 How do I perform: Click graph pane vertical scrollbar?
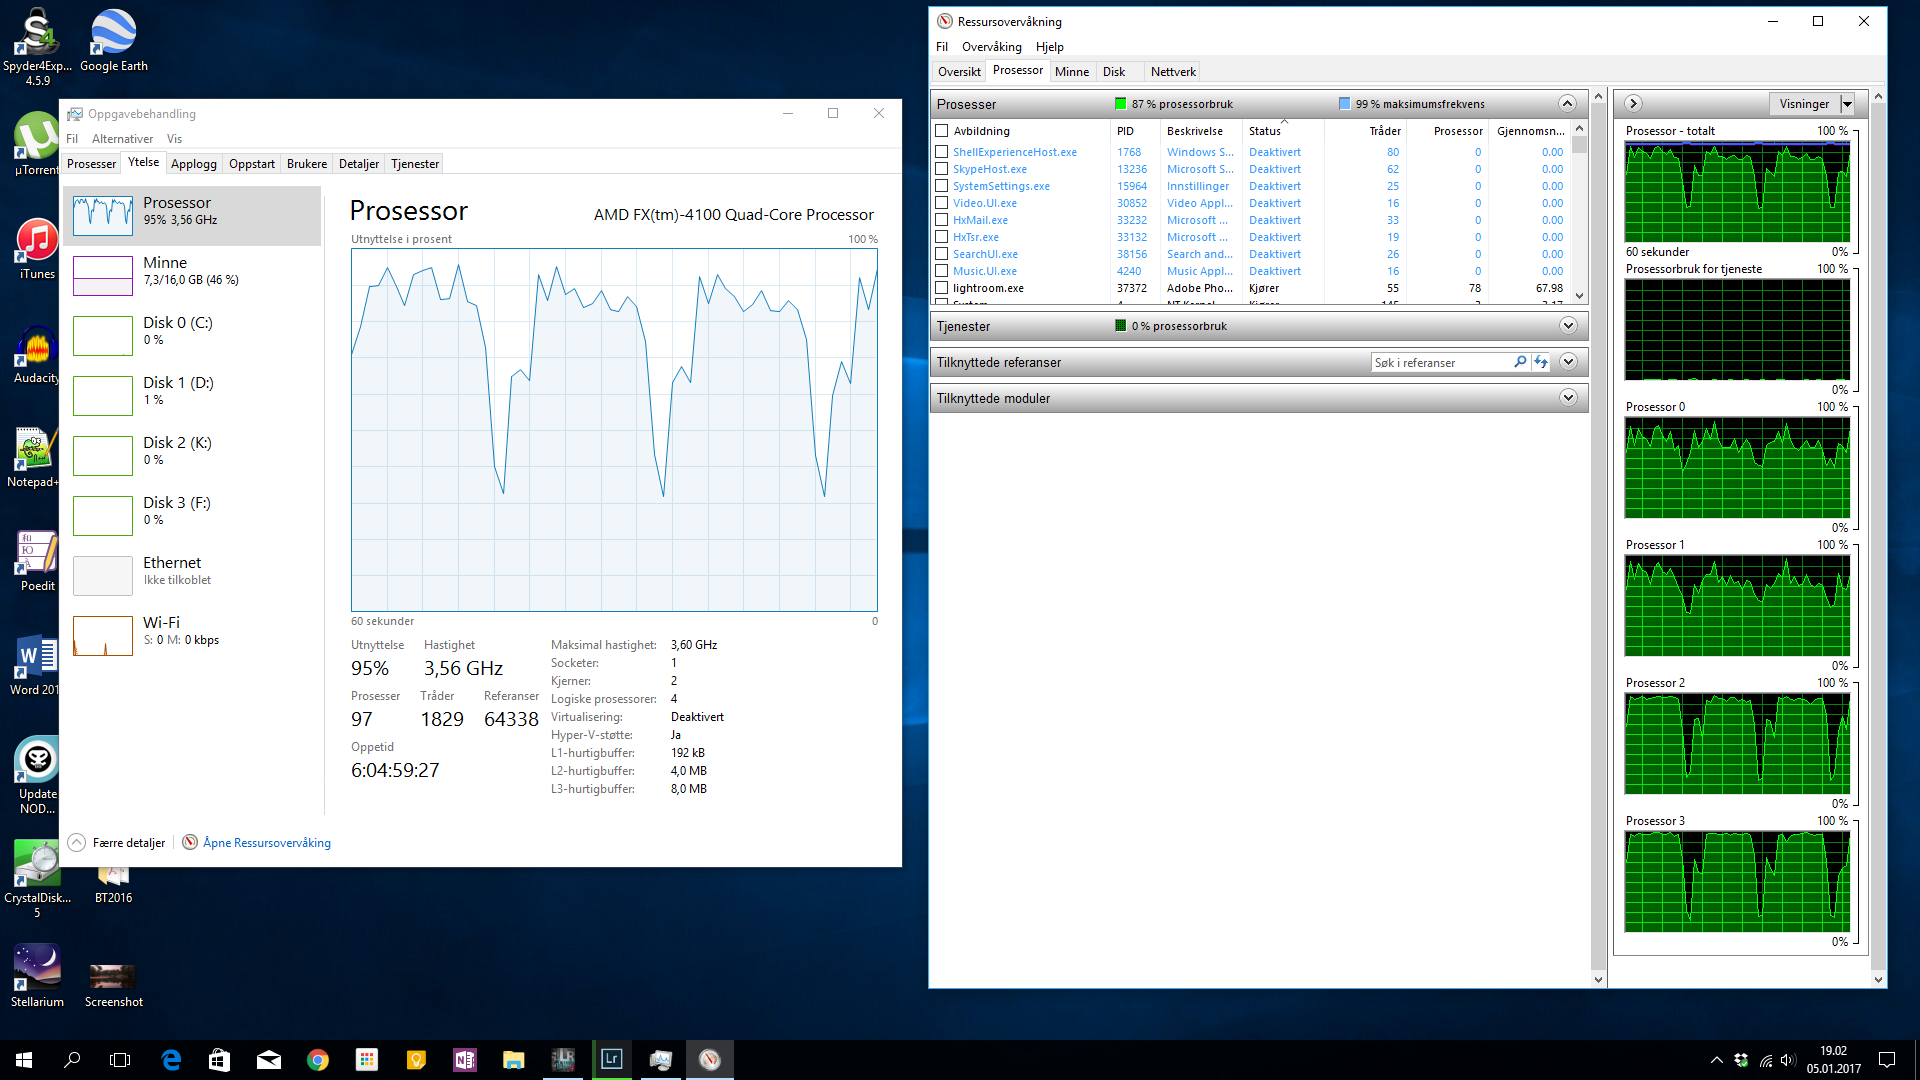click(x=1877, y=538)
